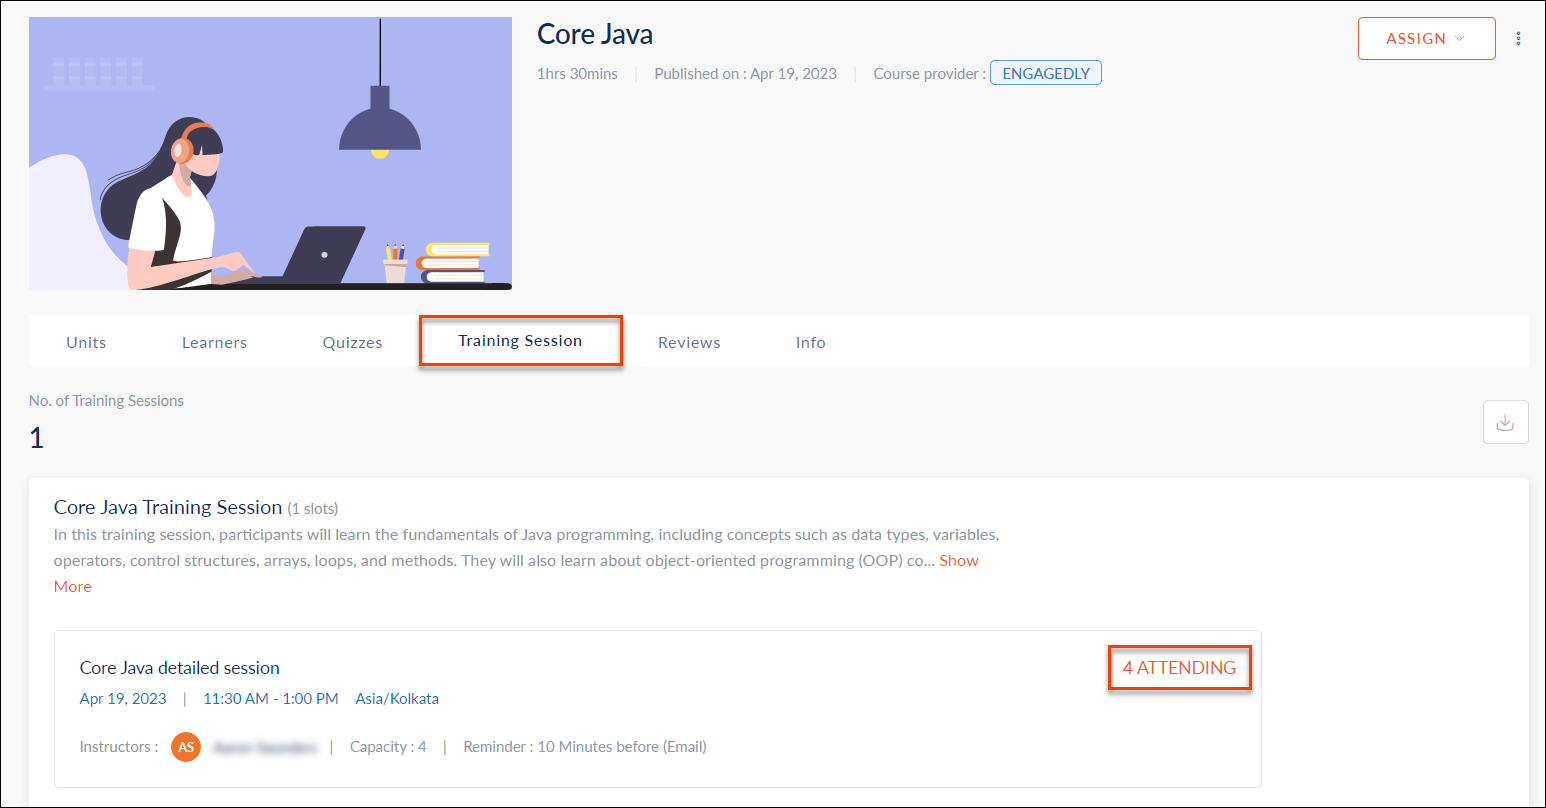This screenshot has width=1546, height=808.
Task: Click the Asia/Kolkata timezone text
Action: pyautogui.click(x=397, y=699)
